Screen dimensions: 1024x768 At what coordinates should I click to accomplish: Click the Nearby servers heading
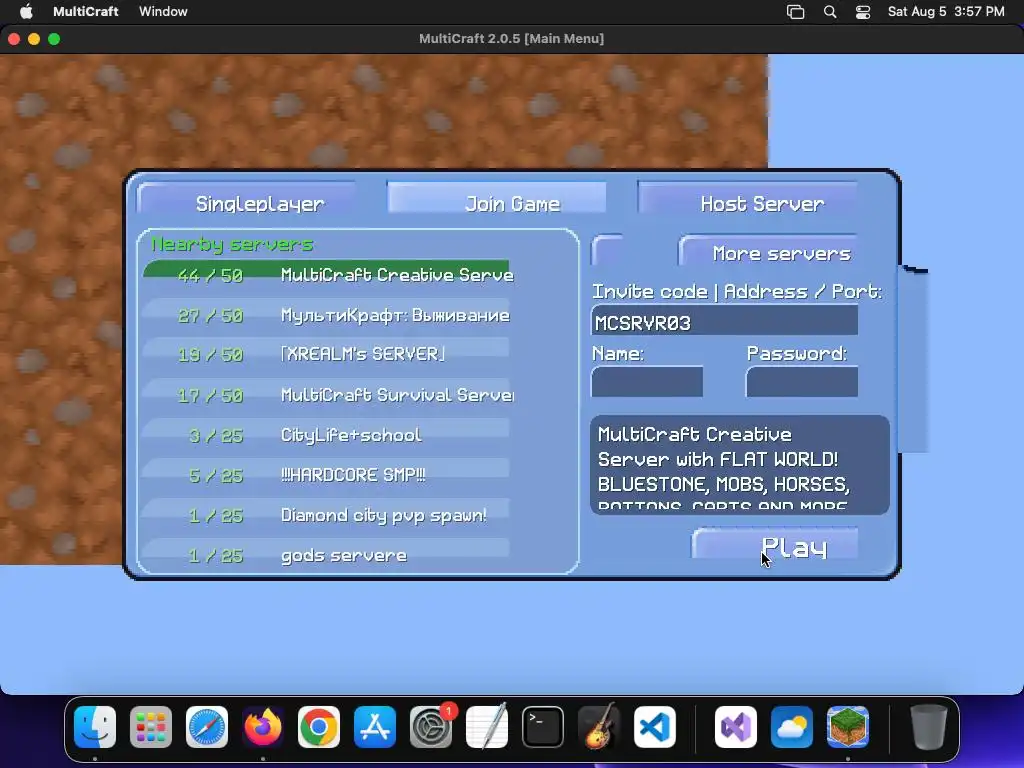[232, 245]
